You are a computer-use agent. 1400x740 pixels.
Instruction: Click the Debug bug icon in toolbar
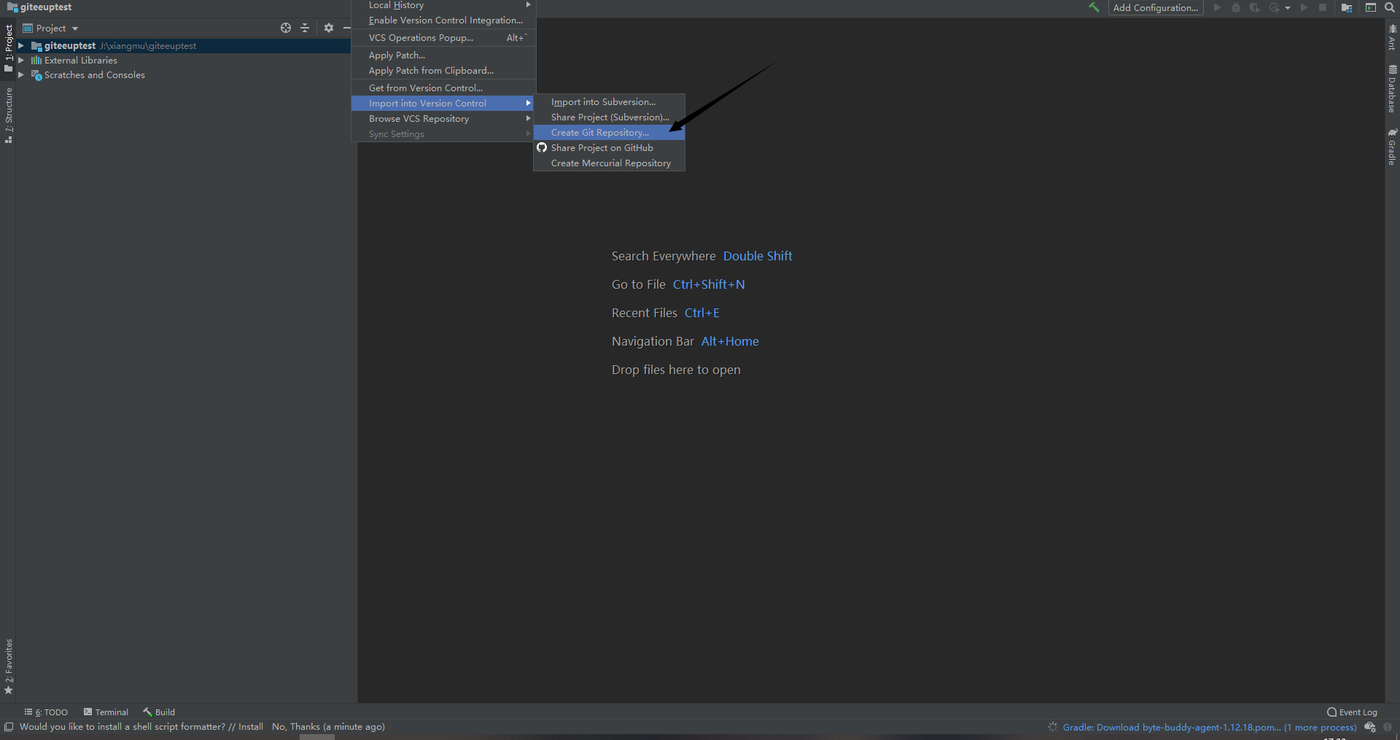tap(1236, 7)
